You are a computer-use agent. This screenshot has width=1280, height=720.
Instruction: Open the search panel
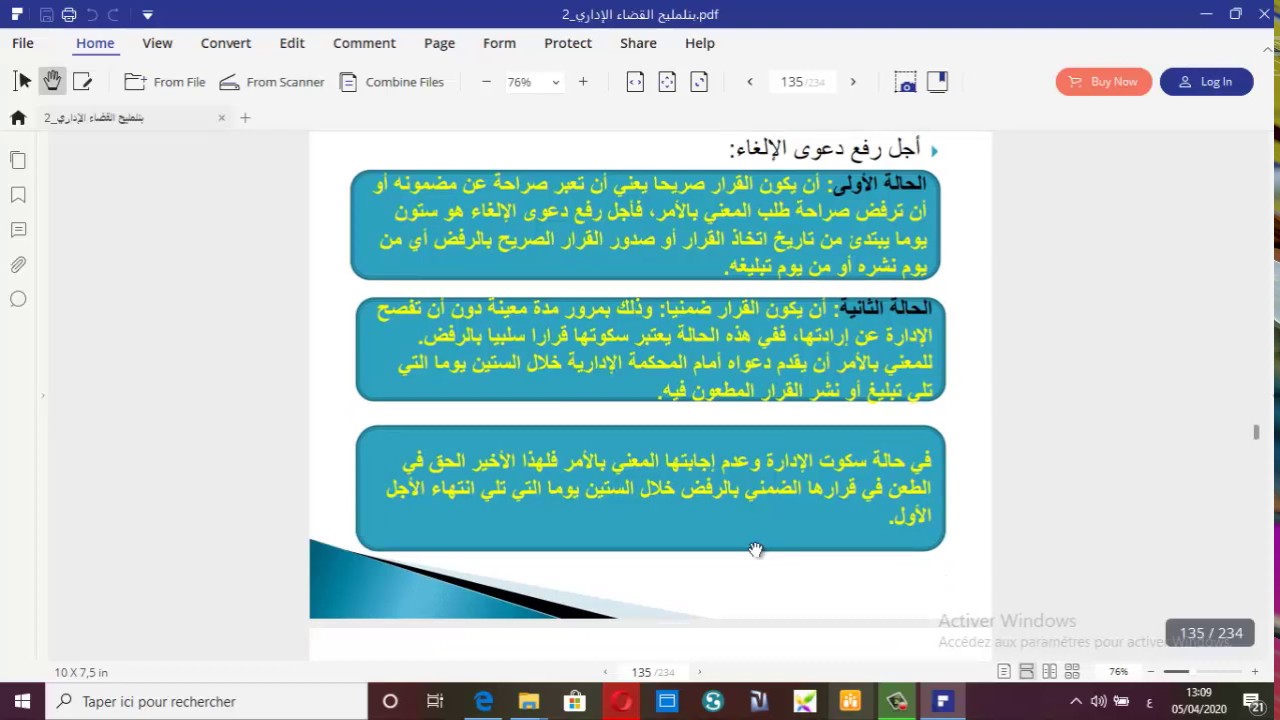18,299
